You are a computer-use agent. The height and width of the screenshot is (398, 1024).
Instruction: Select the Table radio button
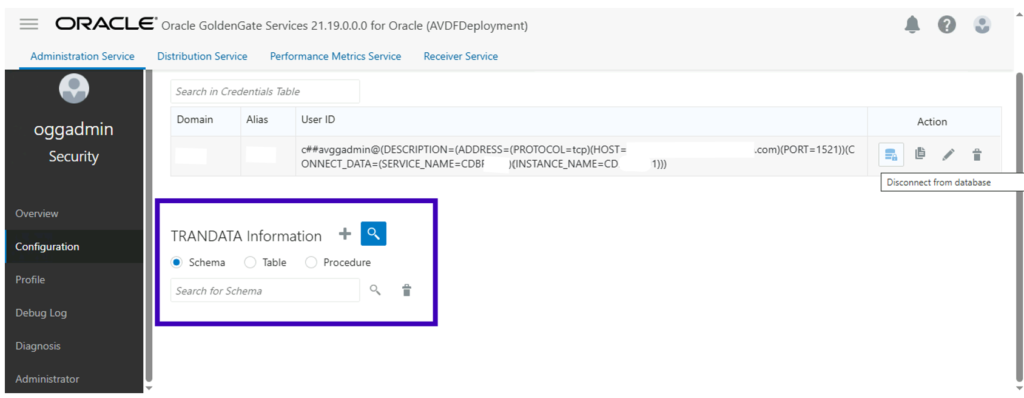pos(249,262)
